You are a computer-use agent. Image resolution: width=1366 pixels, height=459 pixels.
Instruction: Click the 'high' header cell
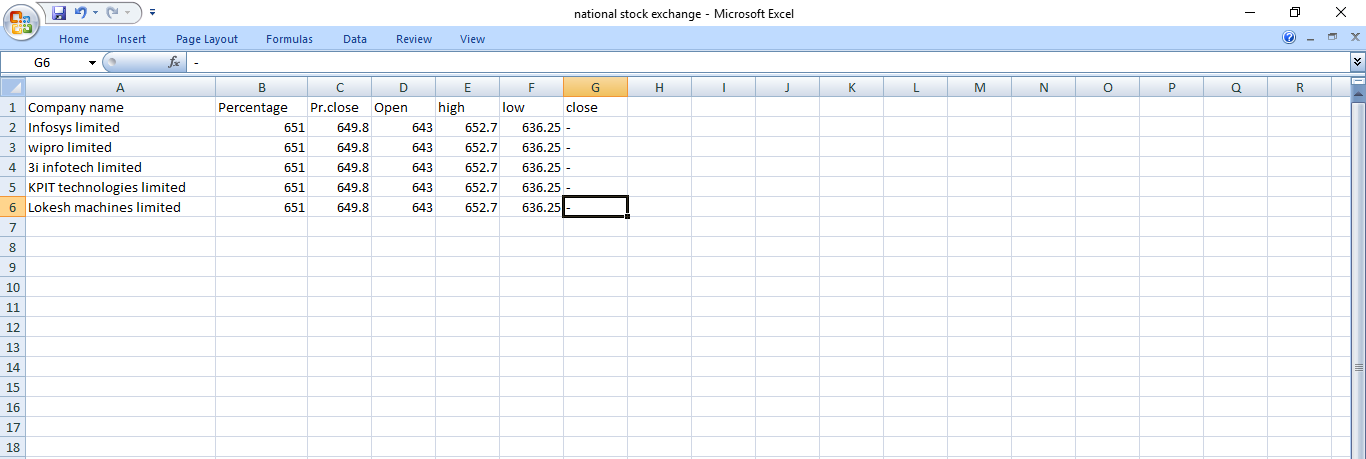coord(468,107)
